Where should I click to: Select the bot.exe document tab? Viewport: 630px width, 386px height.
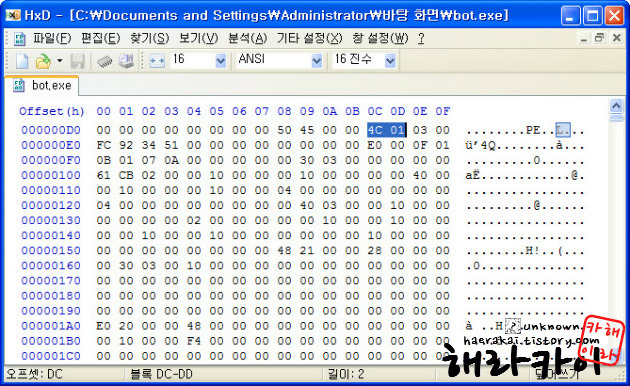tap(42, 86)
